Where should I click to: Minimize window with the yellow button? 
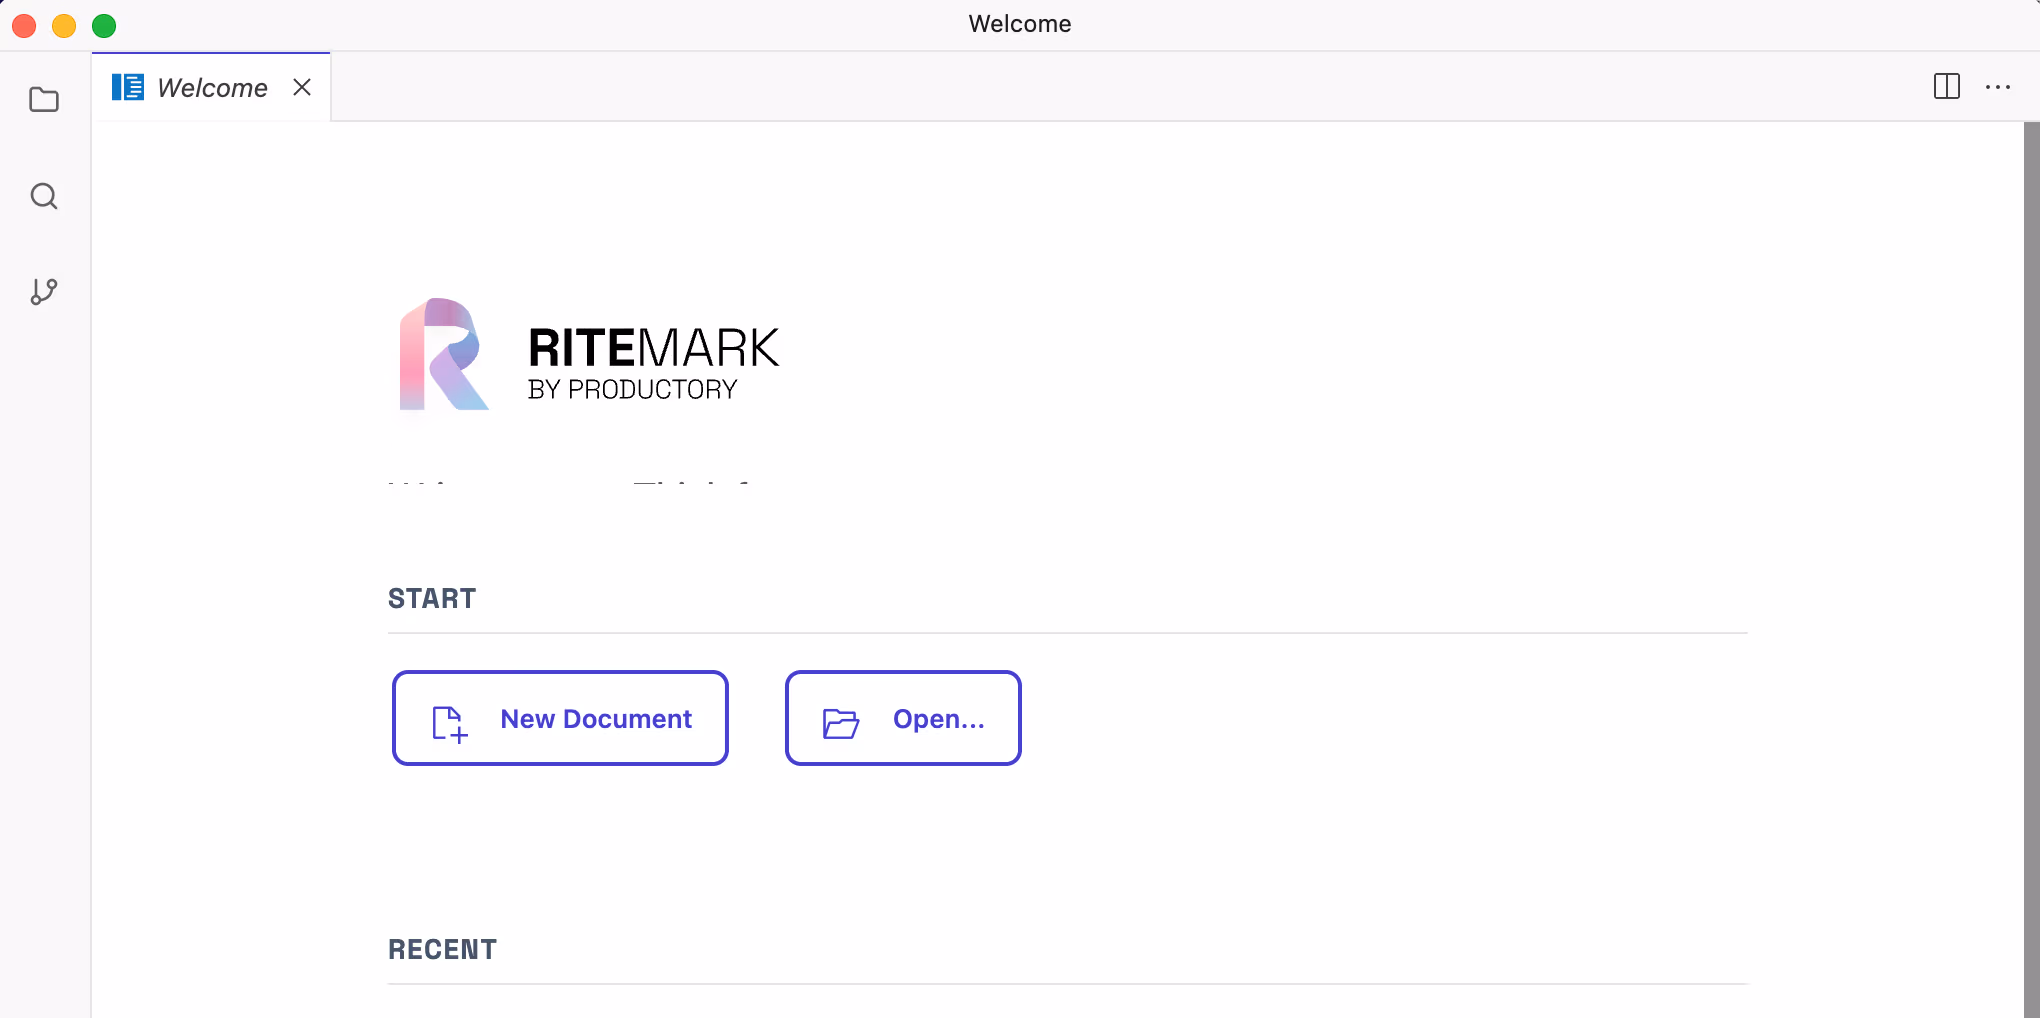(x=64, y=25)
